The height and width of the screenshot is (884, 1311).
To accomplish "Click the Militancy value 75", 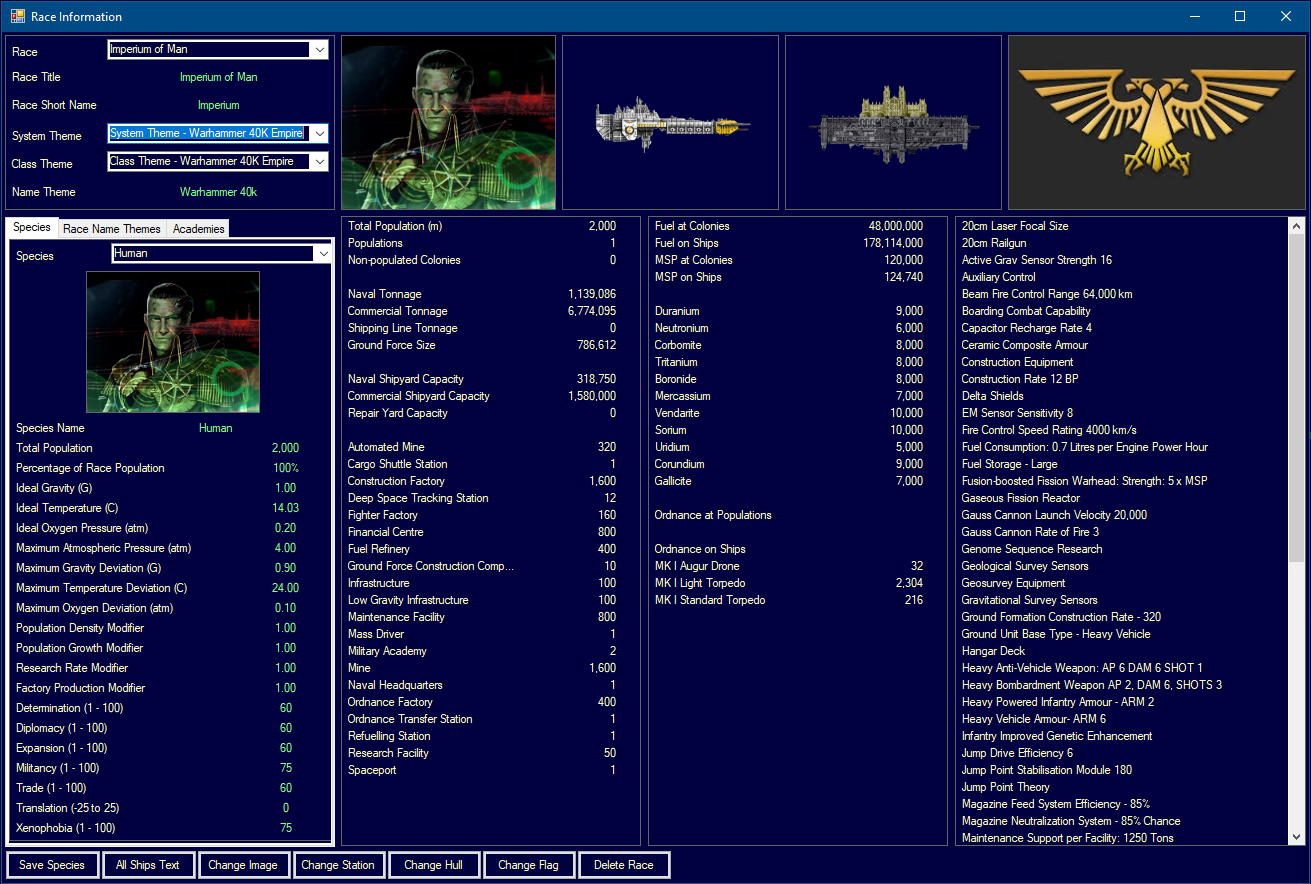I will tap(286, 768).
